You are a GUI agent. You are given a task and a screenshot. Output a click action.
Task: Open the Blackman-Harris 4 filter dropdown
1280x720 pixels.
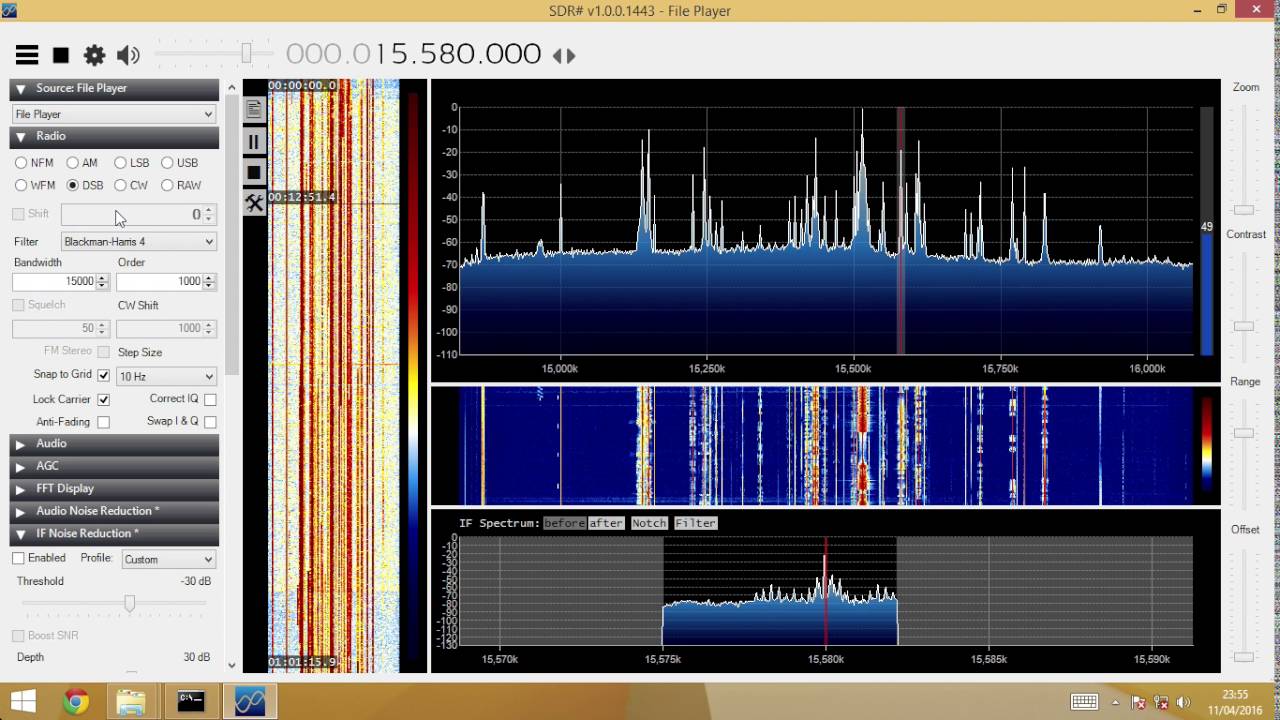tap(138, 241)
